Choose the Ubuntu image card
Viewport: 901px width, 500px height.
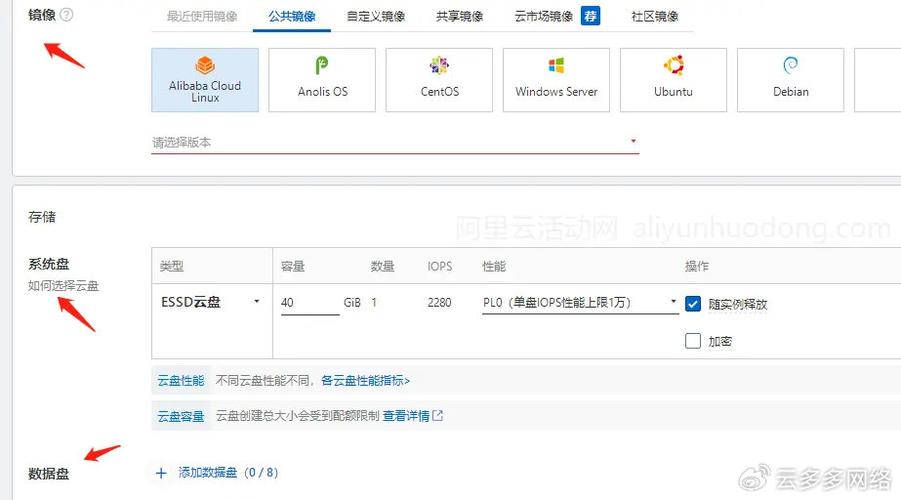pyautogui.click(x=673, y=80)
